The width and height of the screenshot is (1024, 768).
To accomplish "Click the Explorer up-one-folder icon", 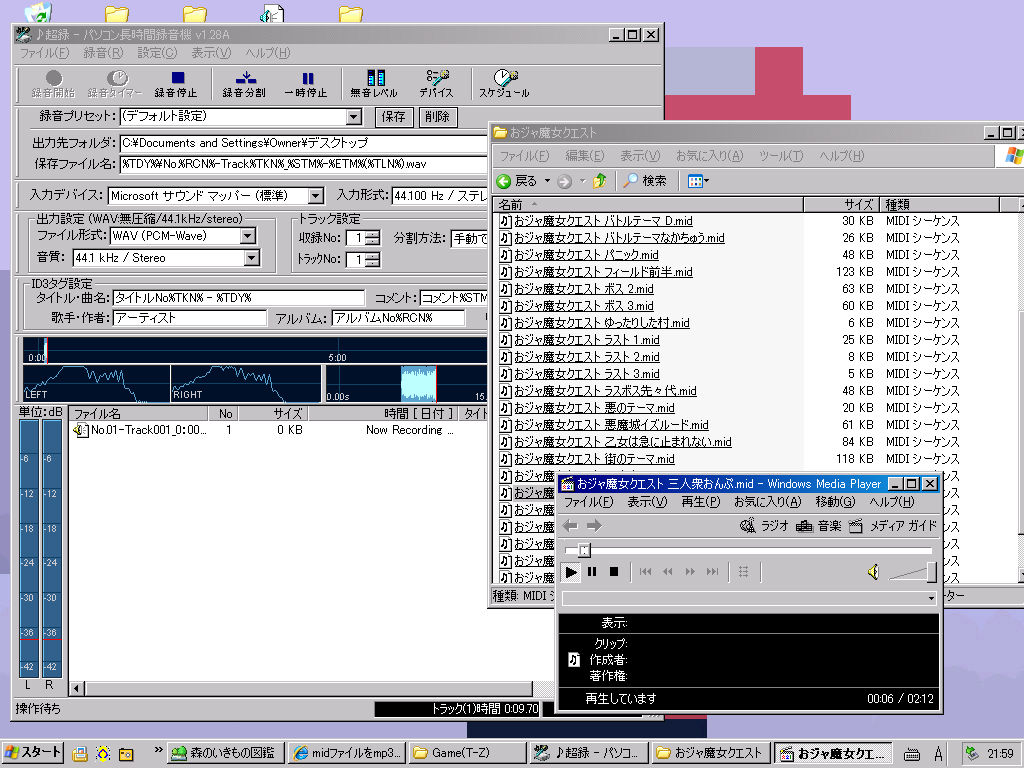I will (600, 181).
